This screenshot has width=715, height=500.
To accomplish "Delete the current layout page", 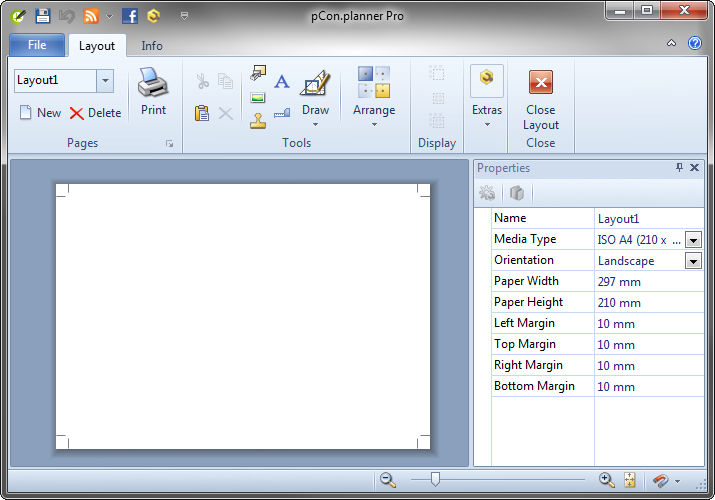I will [x=95, y=113].
